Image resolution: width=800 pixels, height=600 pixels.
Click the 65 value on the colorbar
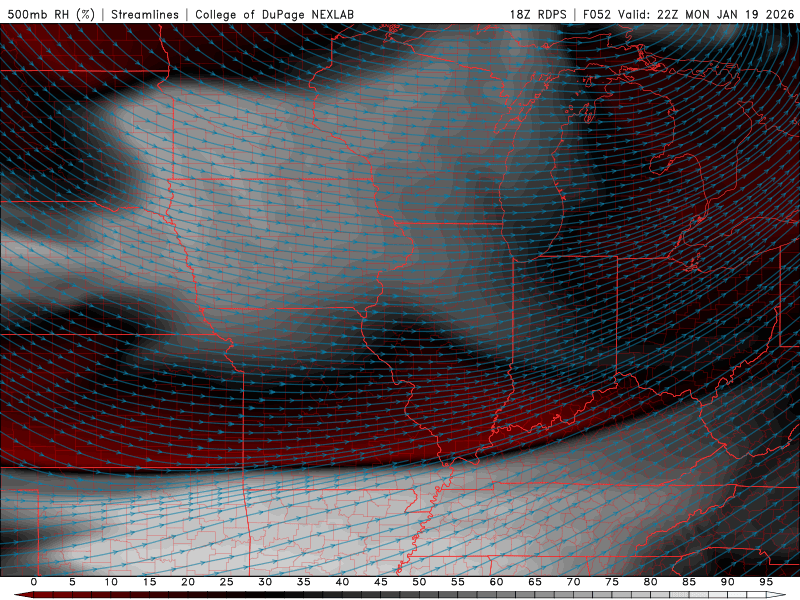pos(535,582)
